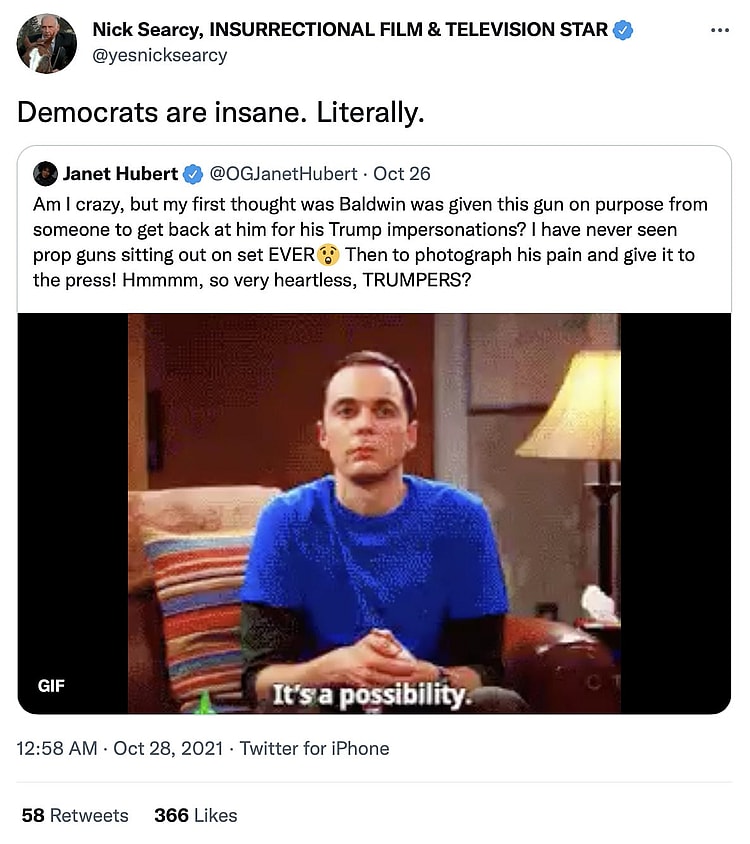Click Nick Searcy's profile avatar
This screenshot has width=750, height=844.
(x=46, y=43)
